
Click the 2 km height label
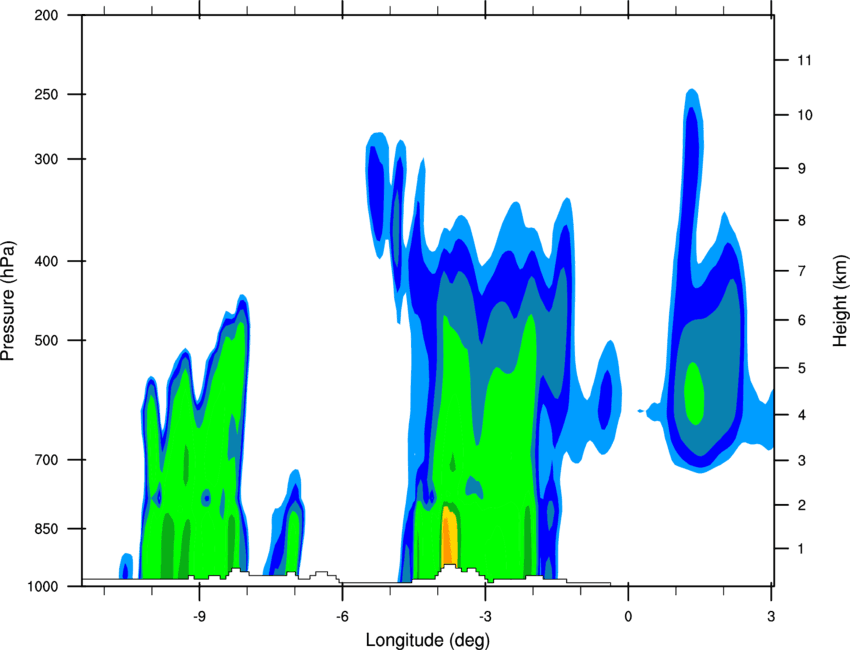[x=801, y=505]
